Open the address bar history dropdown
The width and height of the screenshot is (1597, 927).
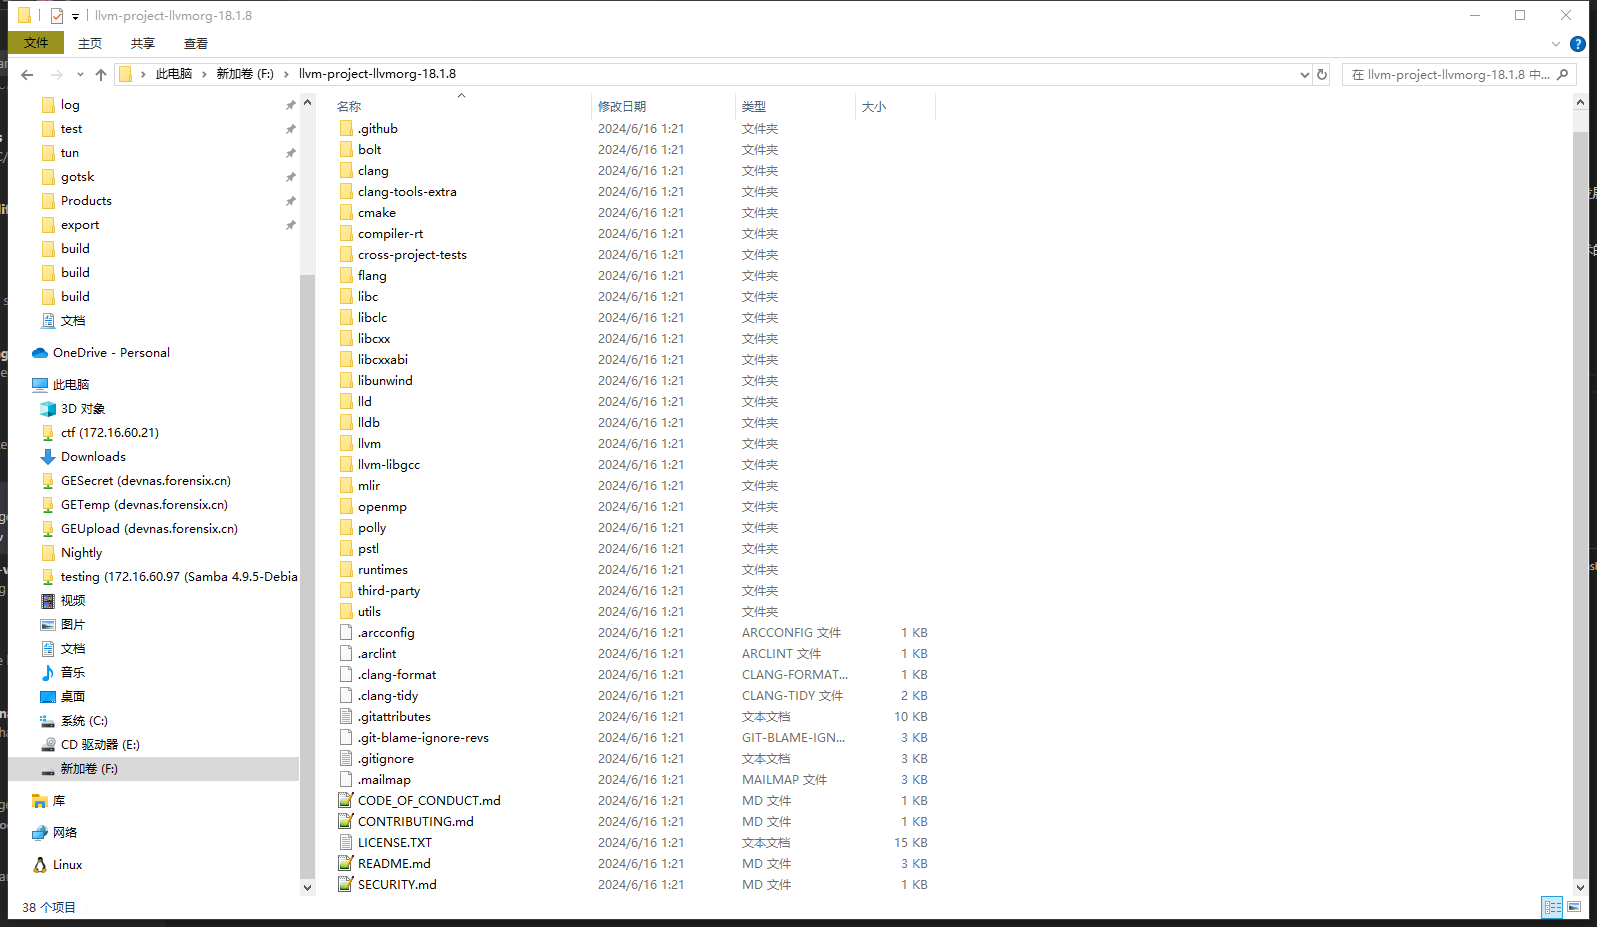click(1304, 75)
